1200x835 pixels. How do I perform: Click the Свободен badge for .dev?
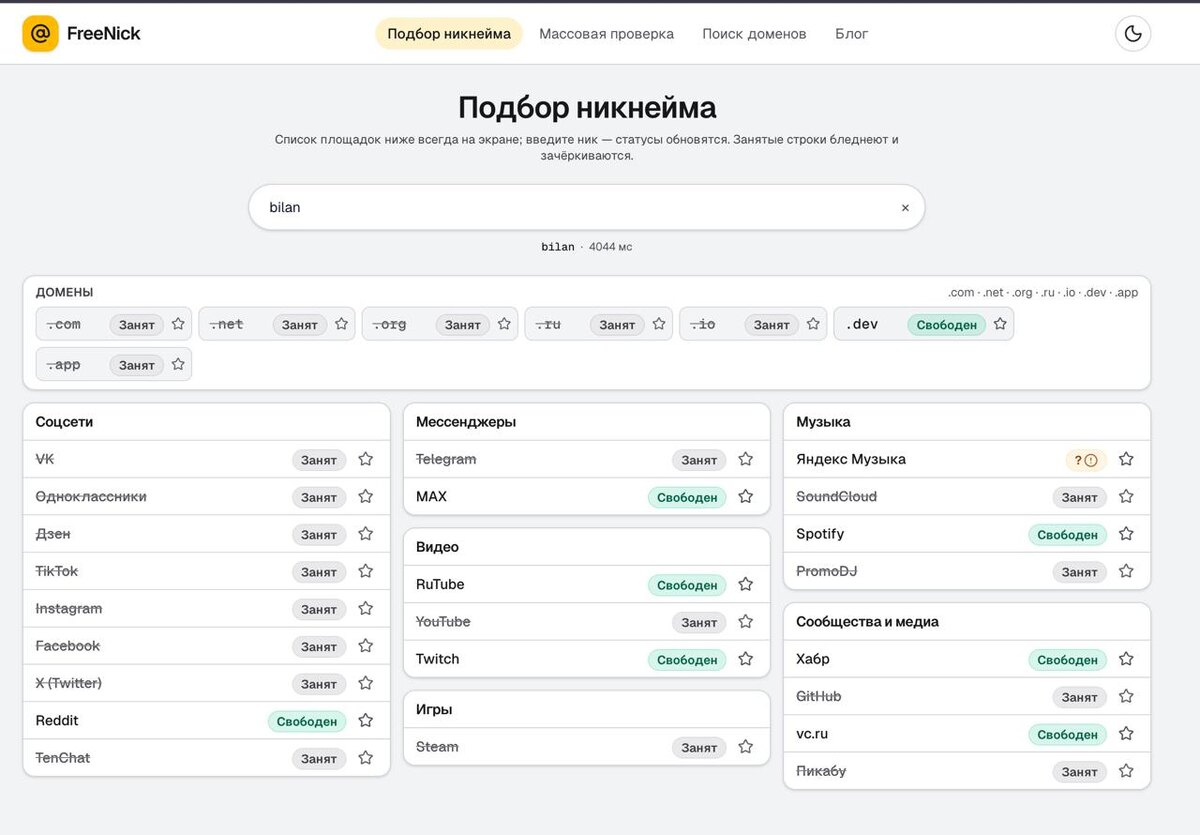[x=946, y=325]
